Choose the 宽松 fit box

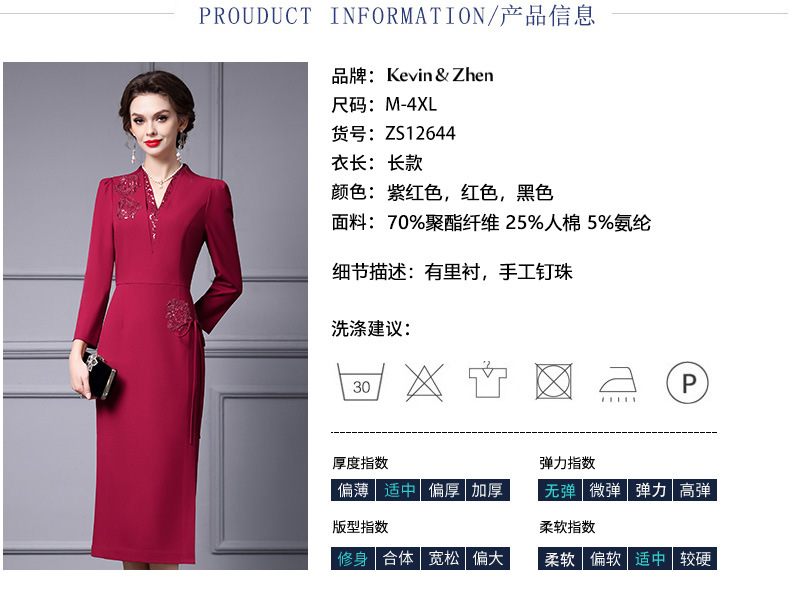[x=443, y=558]
